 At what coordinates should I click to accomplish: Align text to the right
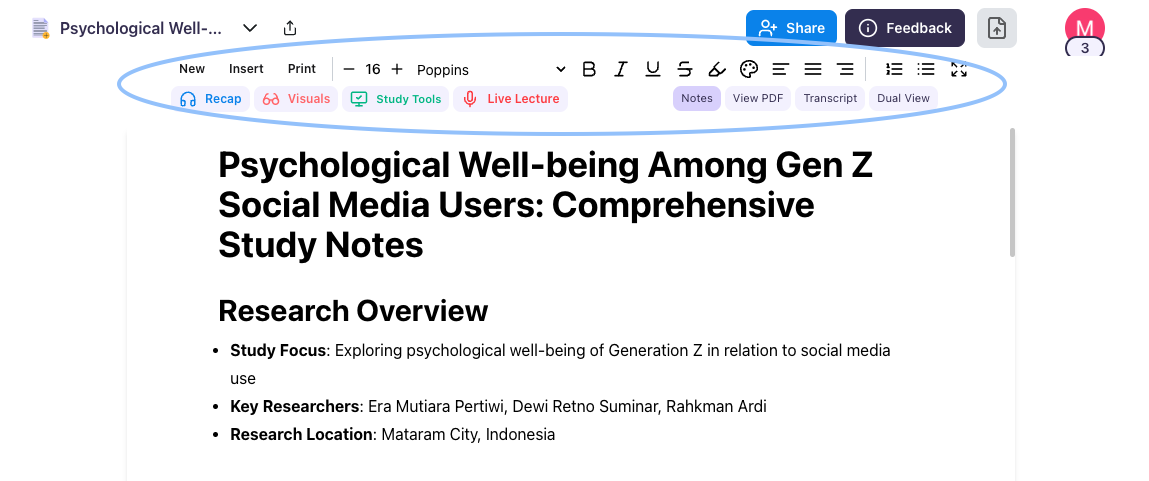point(845,70)
